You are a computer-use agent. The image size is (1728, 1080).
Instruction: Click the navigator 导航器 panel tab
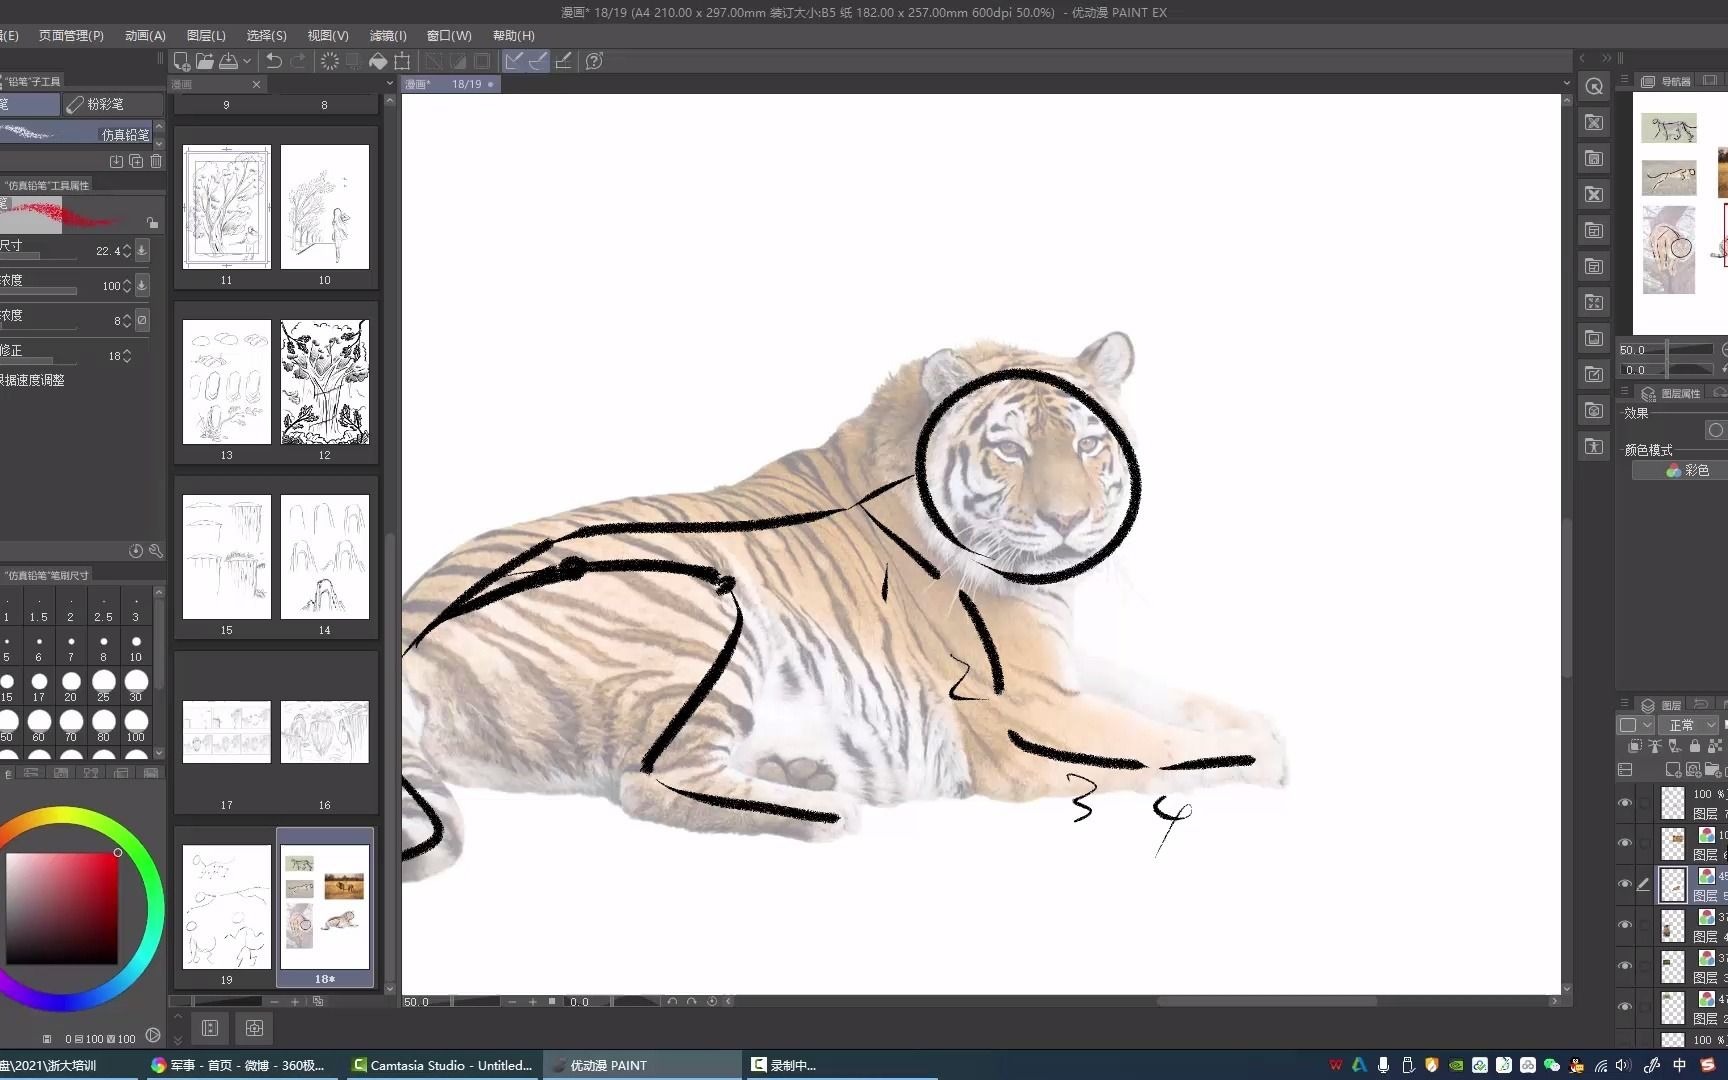[x=1666, y=81]
